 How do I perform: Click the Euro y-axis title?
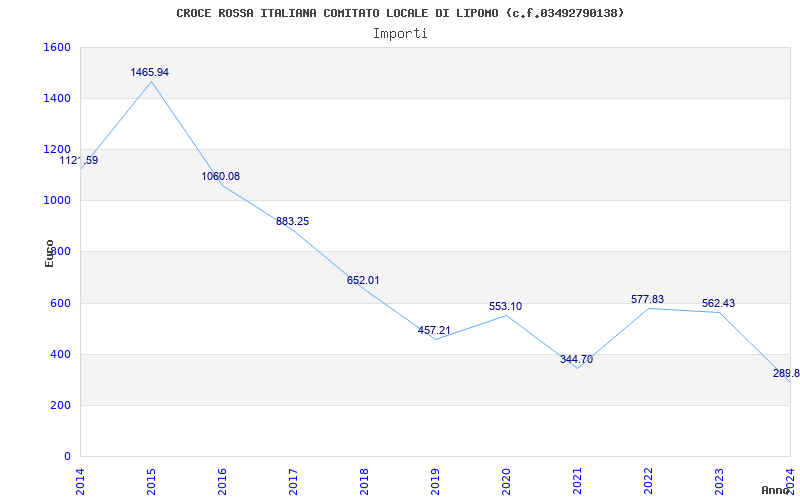(49, 254)
